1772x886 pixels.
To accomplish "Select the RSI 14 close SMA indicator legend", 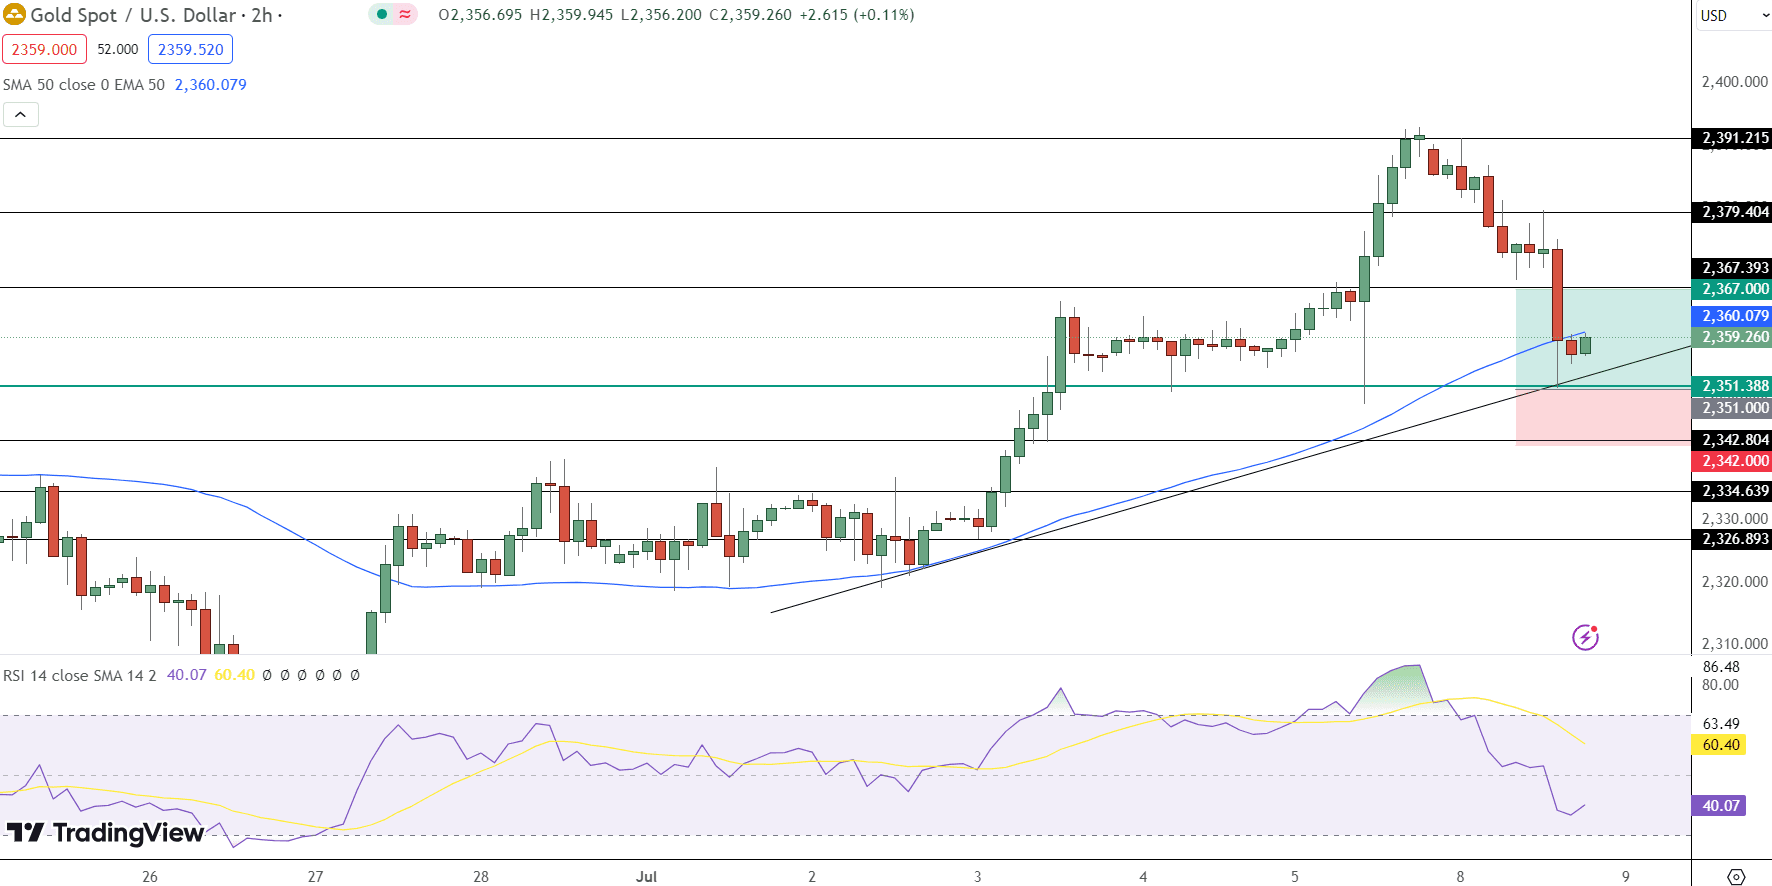I will pyautogui.click(x=80, y=675).
